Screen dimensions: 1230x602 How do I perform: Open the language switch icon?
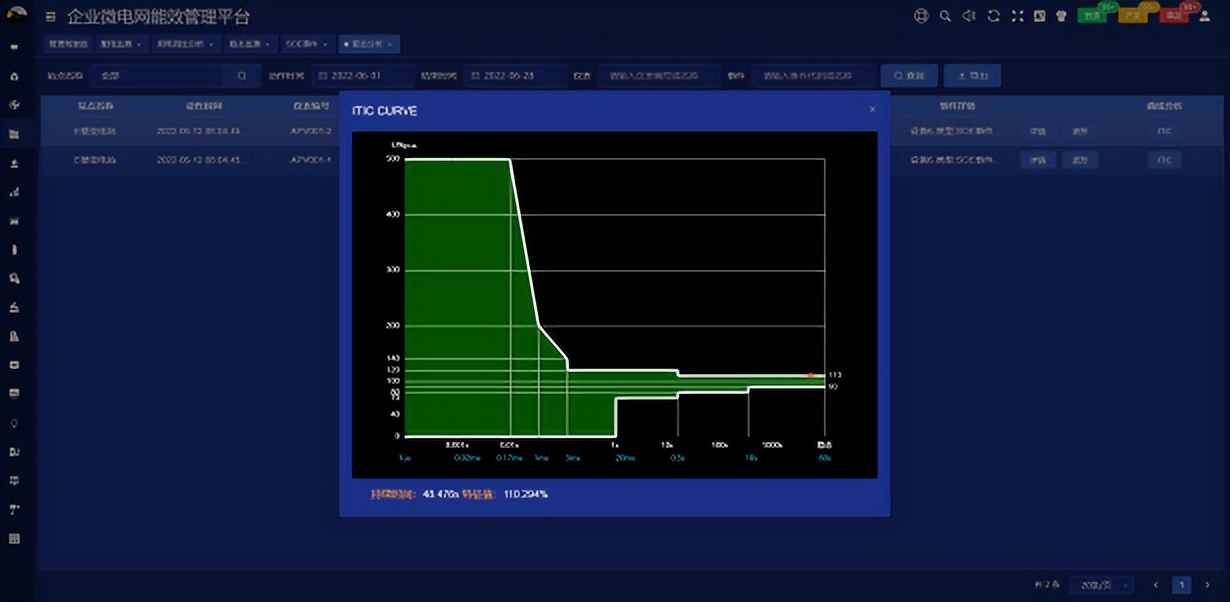1039,16
